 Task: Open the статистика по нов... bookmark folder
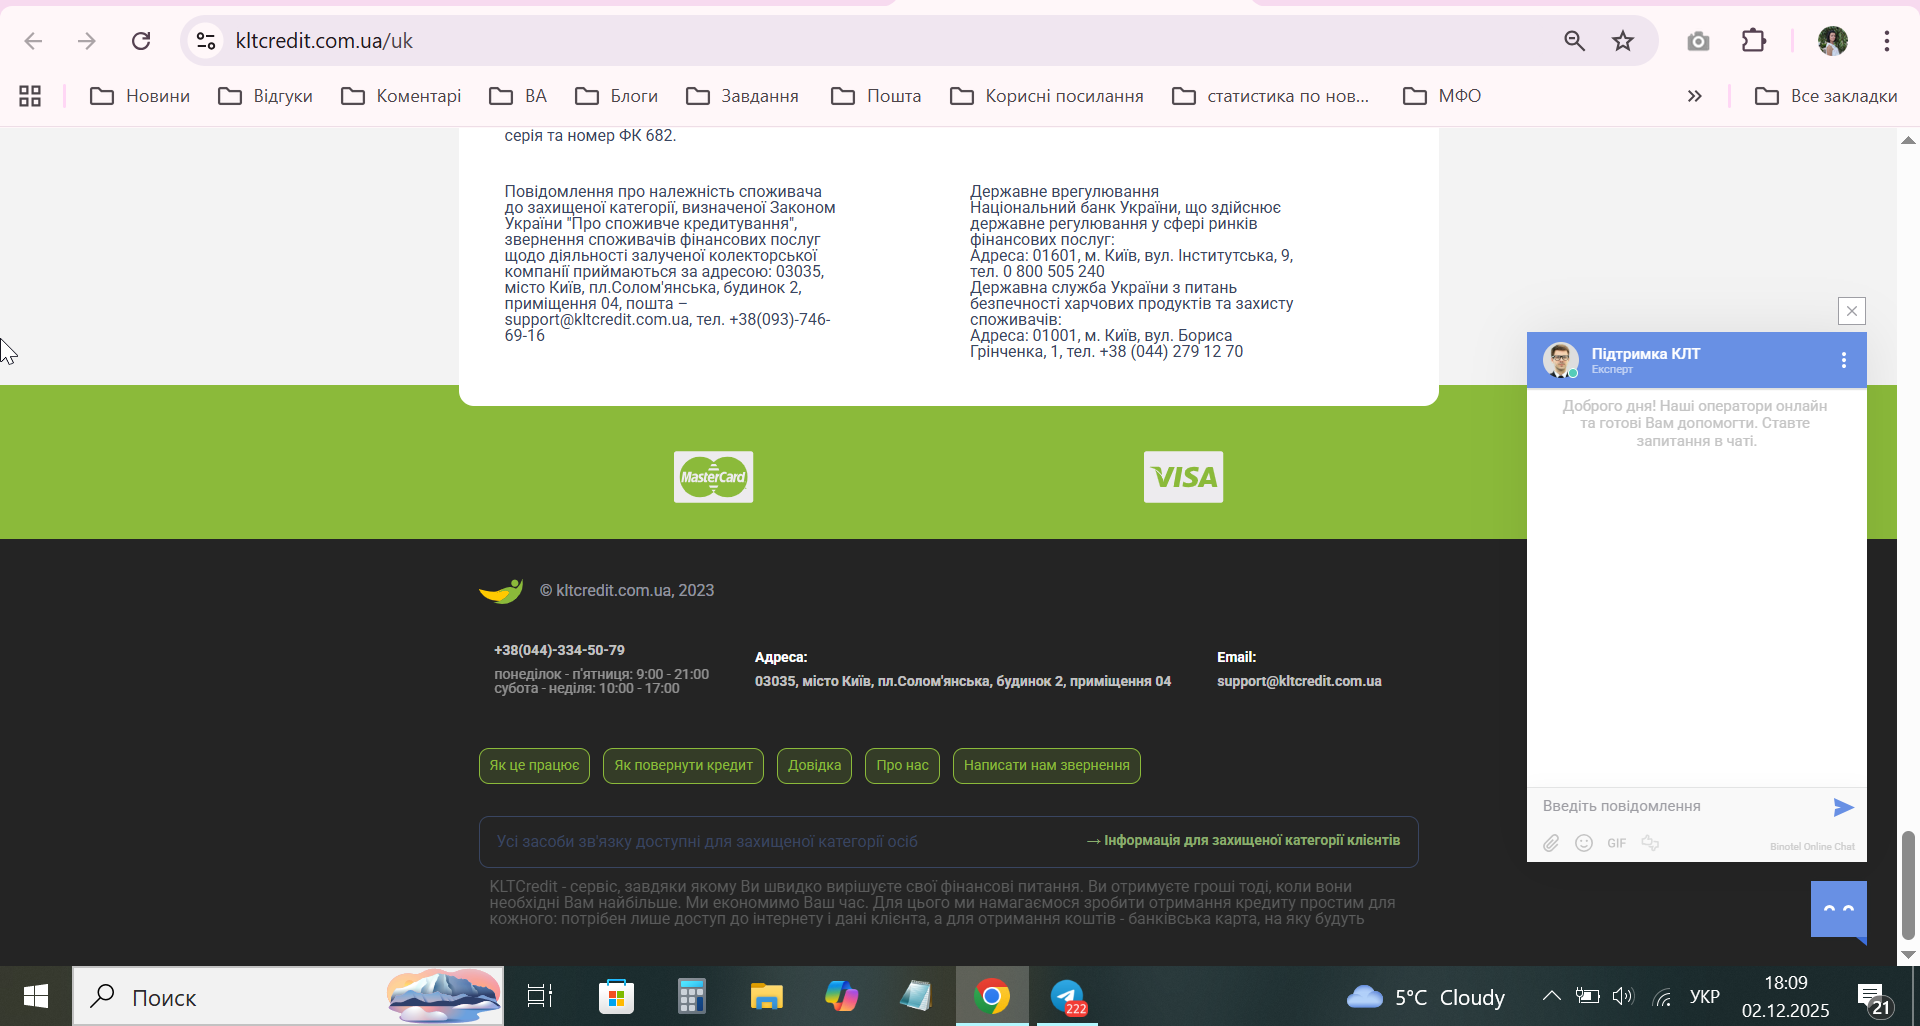click(x=1271, y=96)
